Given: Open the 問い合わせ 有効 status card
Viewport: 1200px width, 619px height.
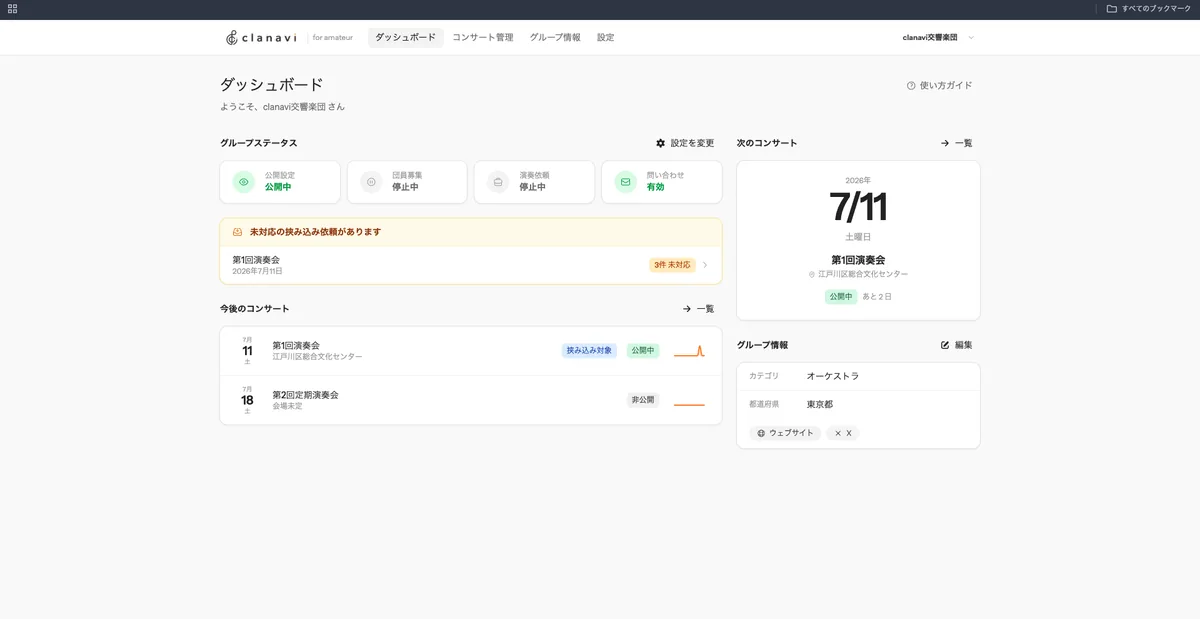Looking at the screenshot, I should click(661, 182).
